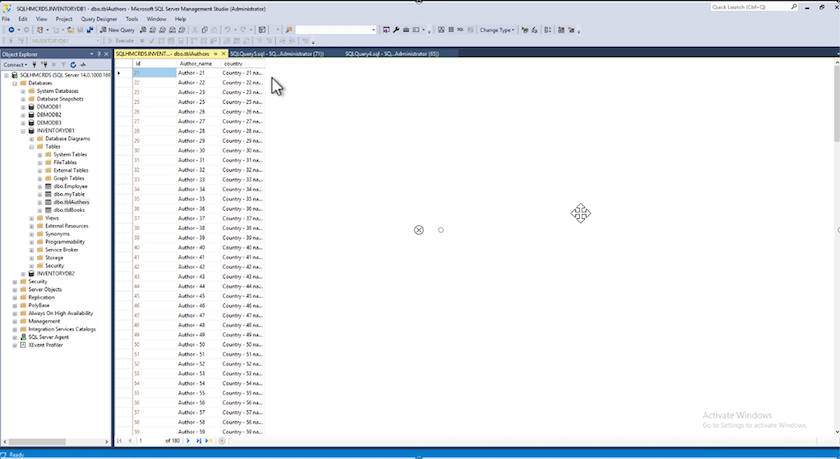Click the Activity Monitor icon in Object Explorer

click(x=83, y=65)
